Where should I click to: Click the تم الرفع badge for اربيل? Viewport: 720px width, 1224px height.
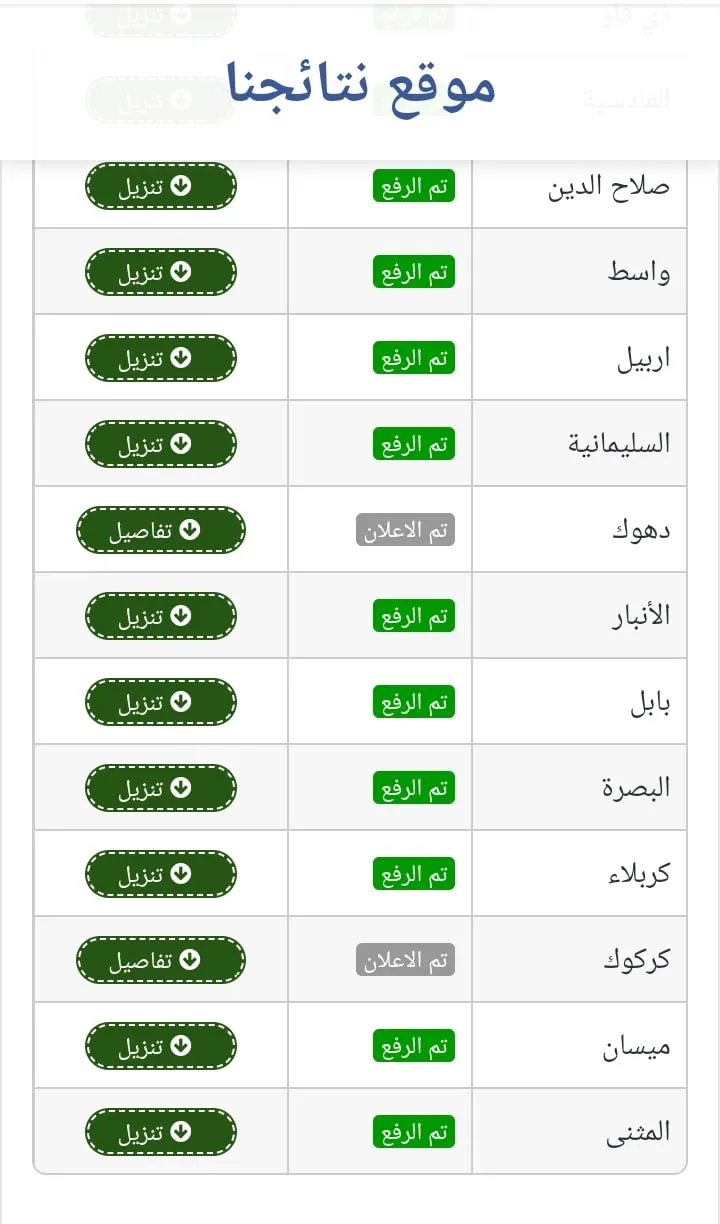(x=414, y=358)
